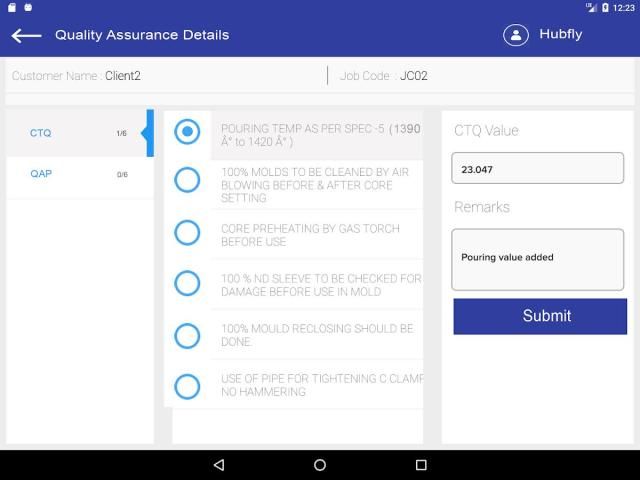This screenshot has height=480, width=640.
Task: Click the Hubfly username label
Action: (560, 35)
